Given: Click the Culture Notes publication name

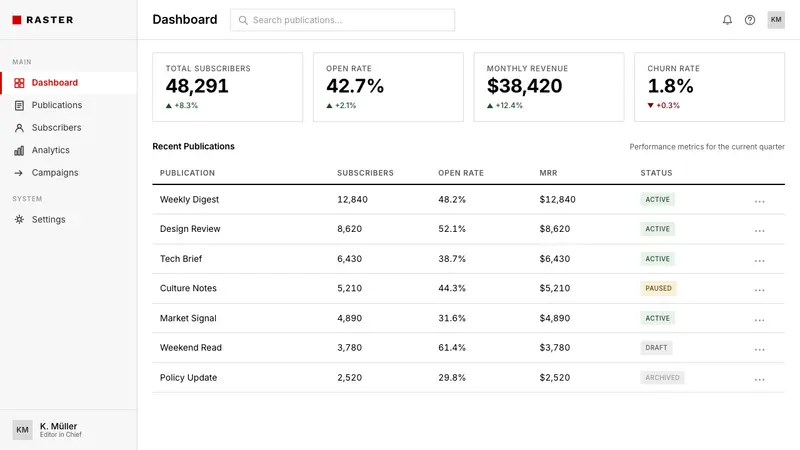Looking at the screenshot, I should (x=188, y=288).
